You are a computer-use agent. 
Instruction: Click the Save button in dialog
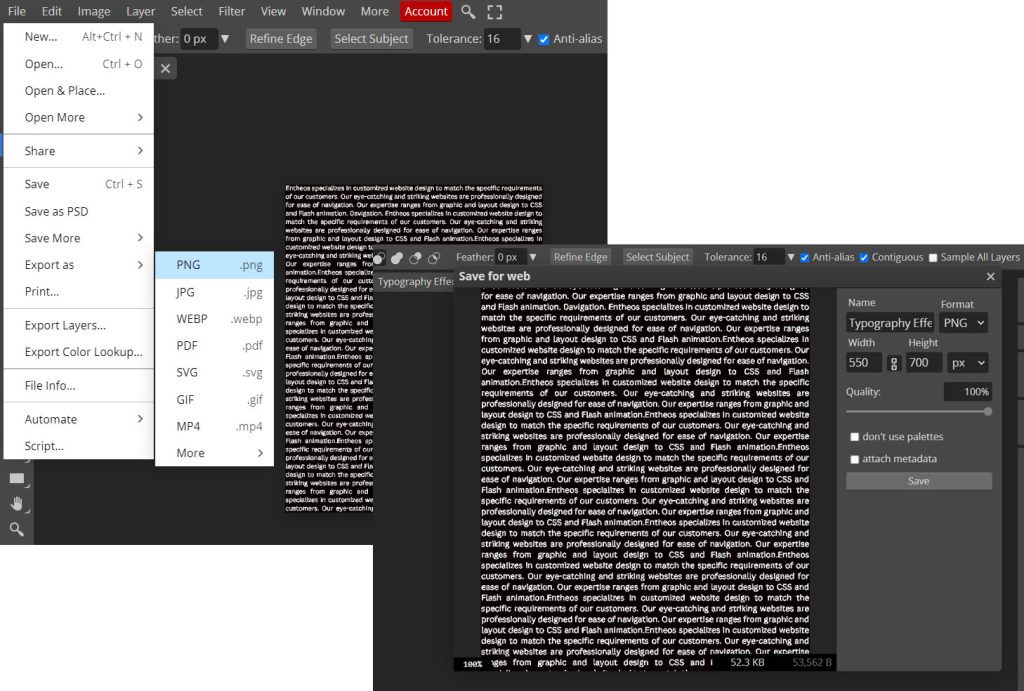click(x=918, y=481)
